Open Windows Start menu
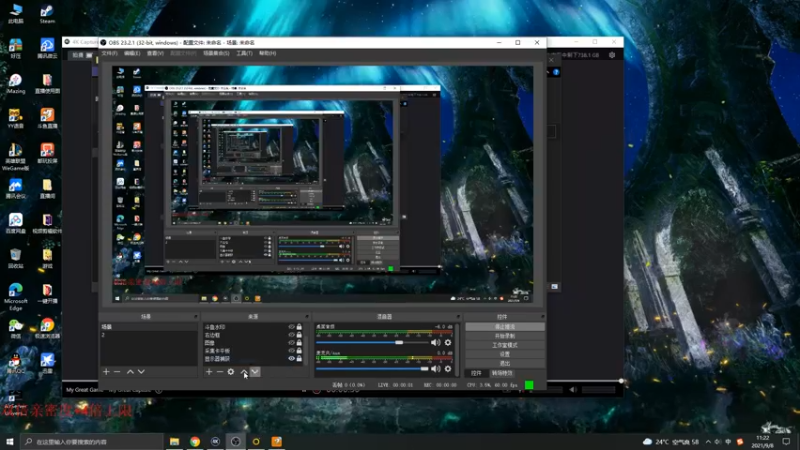 coord(9,441)
